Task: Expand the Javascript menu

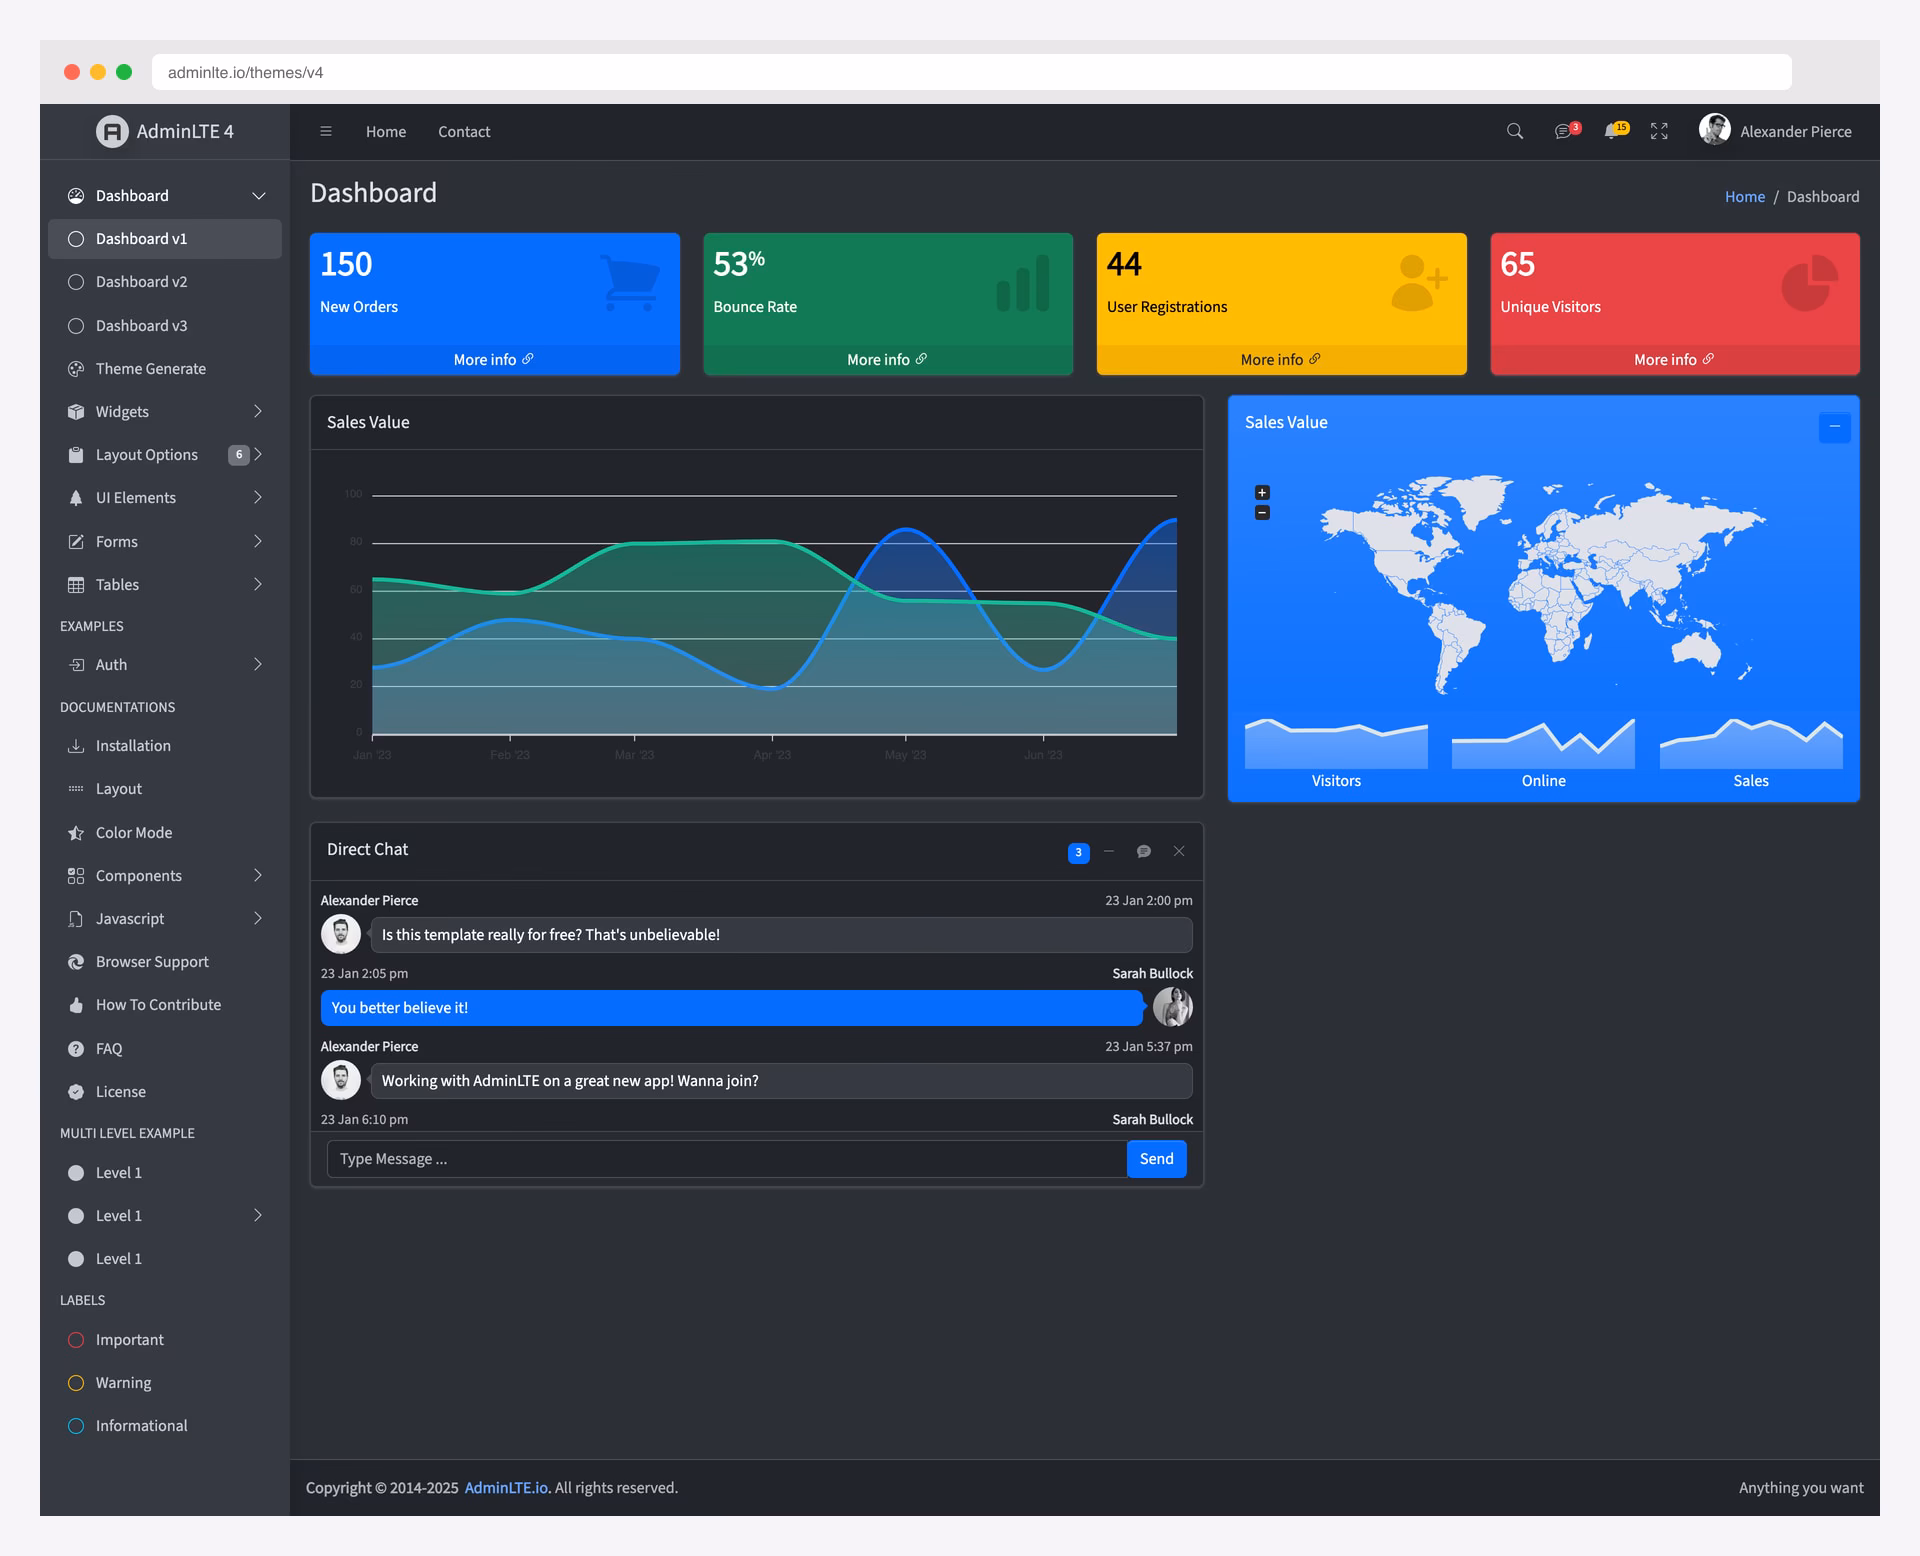Action: pyautogui.click(x=165, y=919)
